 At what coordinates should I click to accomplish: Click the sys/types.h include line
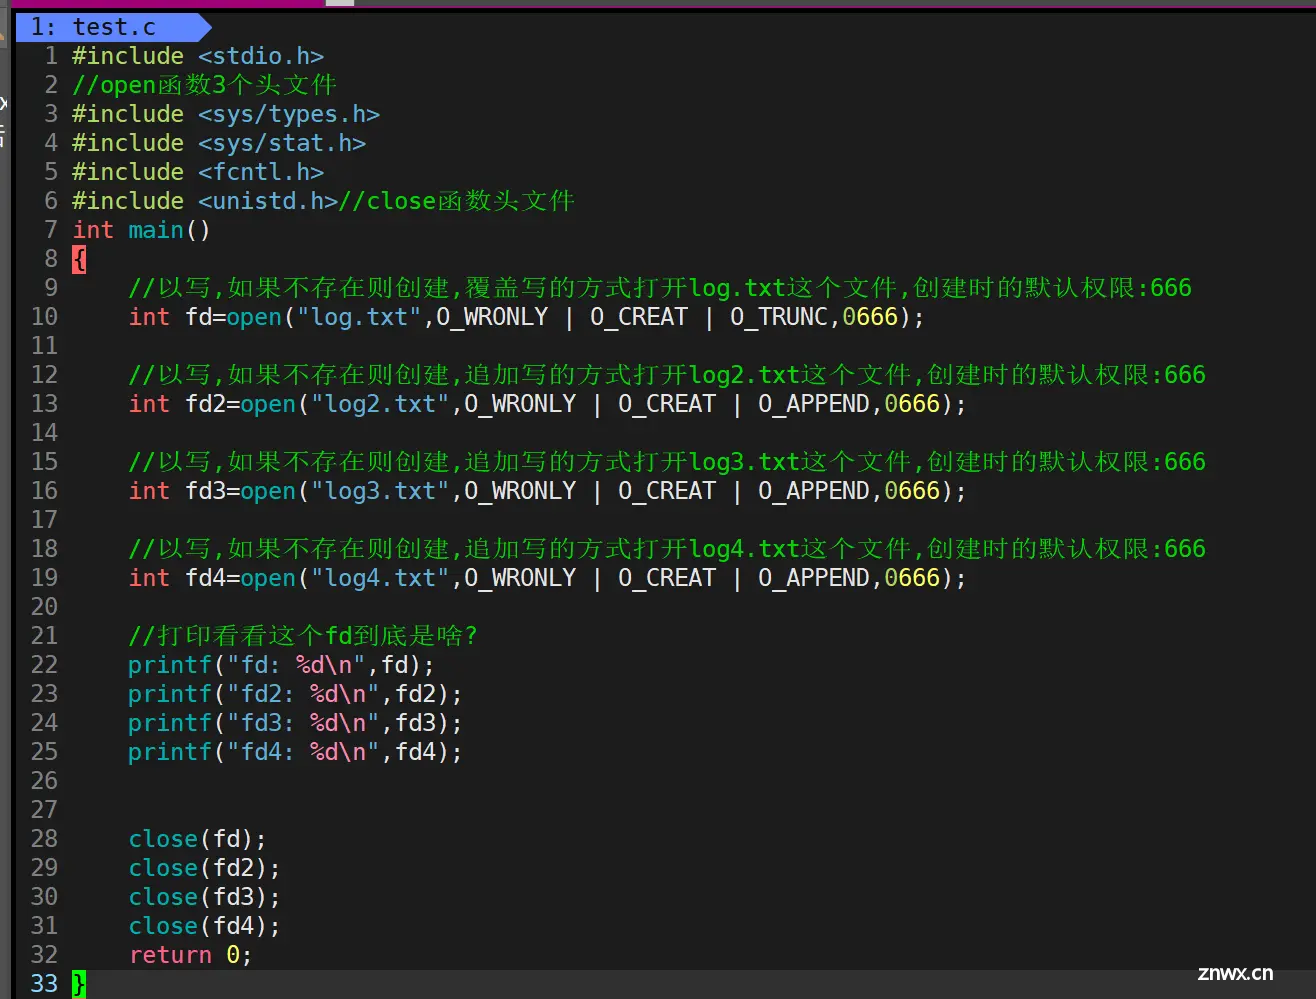(x=226, y=114)
